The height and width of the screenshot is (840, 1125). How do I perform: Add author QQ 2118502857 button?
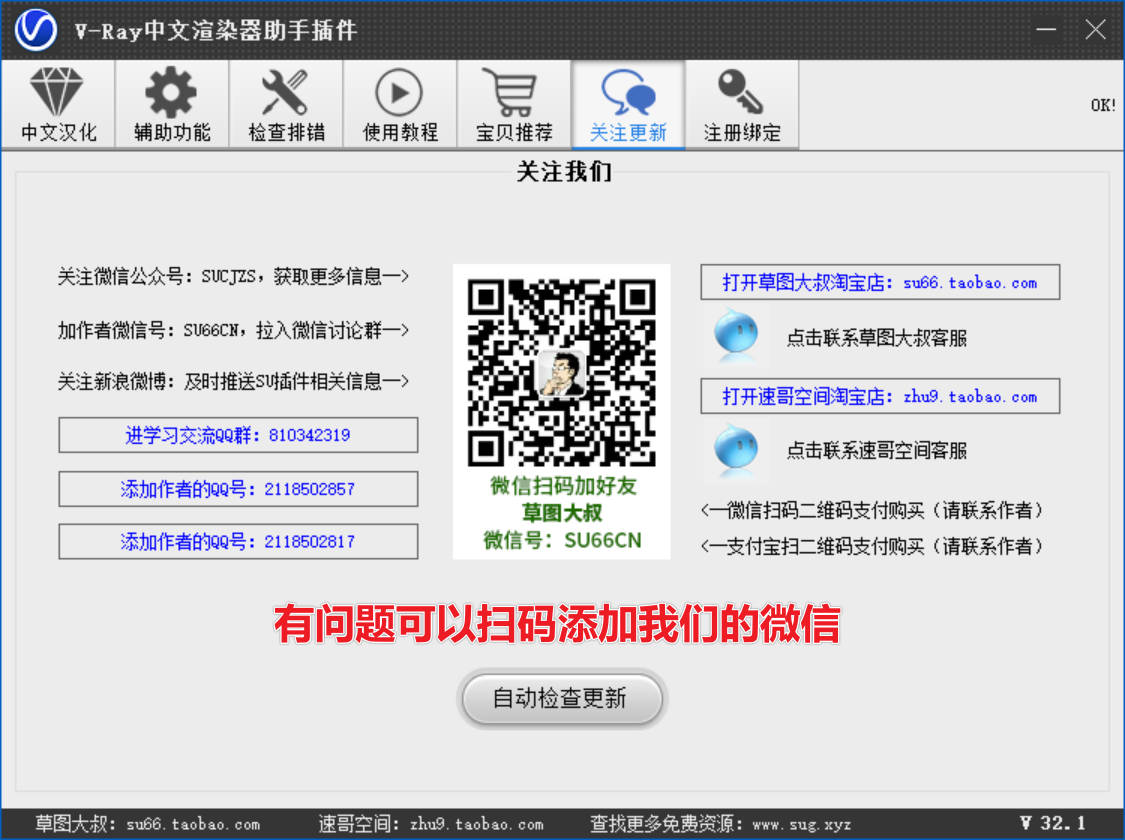tap(238, 489)
